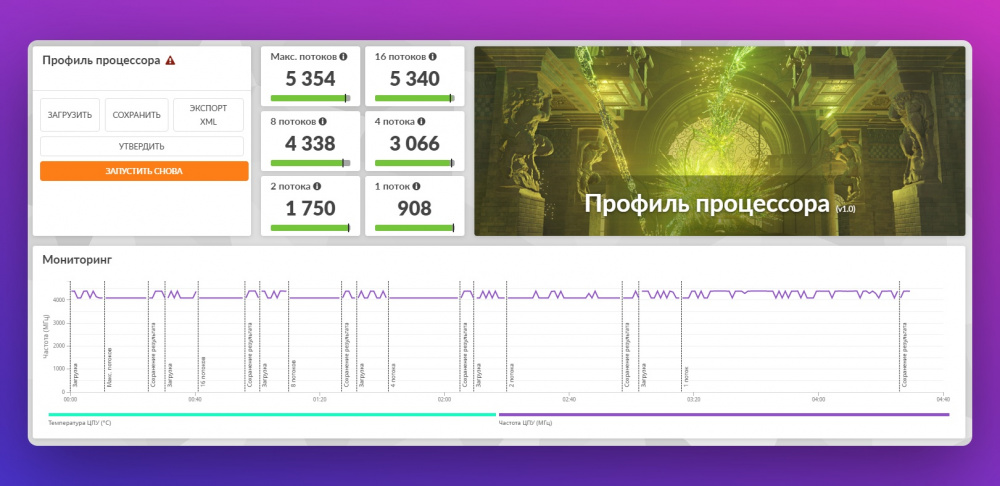Click the green bar under score 3 066
The image size is (1000, 486).
point(415,163)
